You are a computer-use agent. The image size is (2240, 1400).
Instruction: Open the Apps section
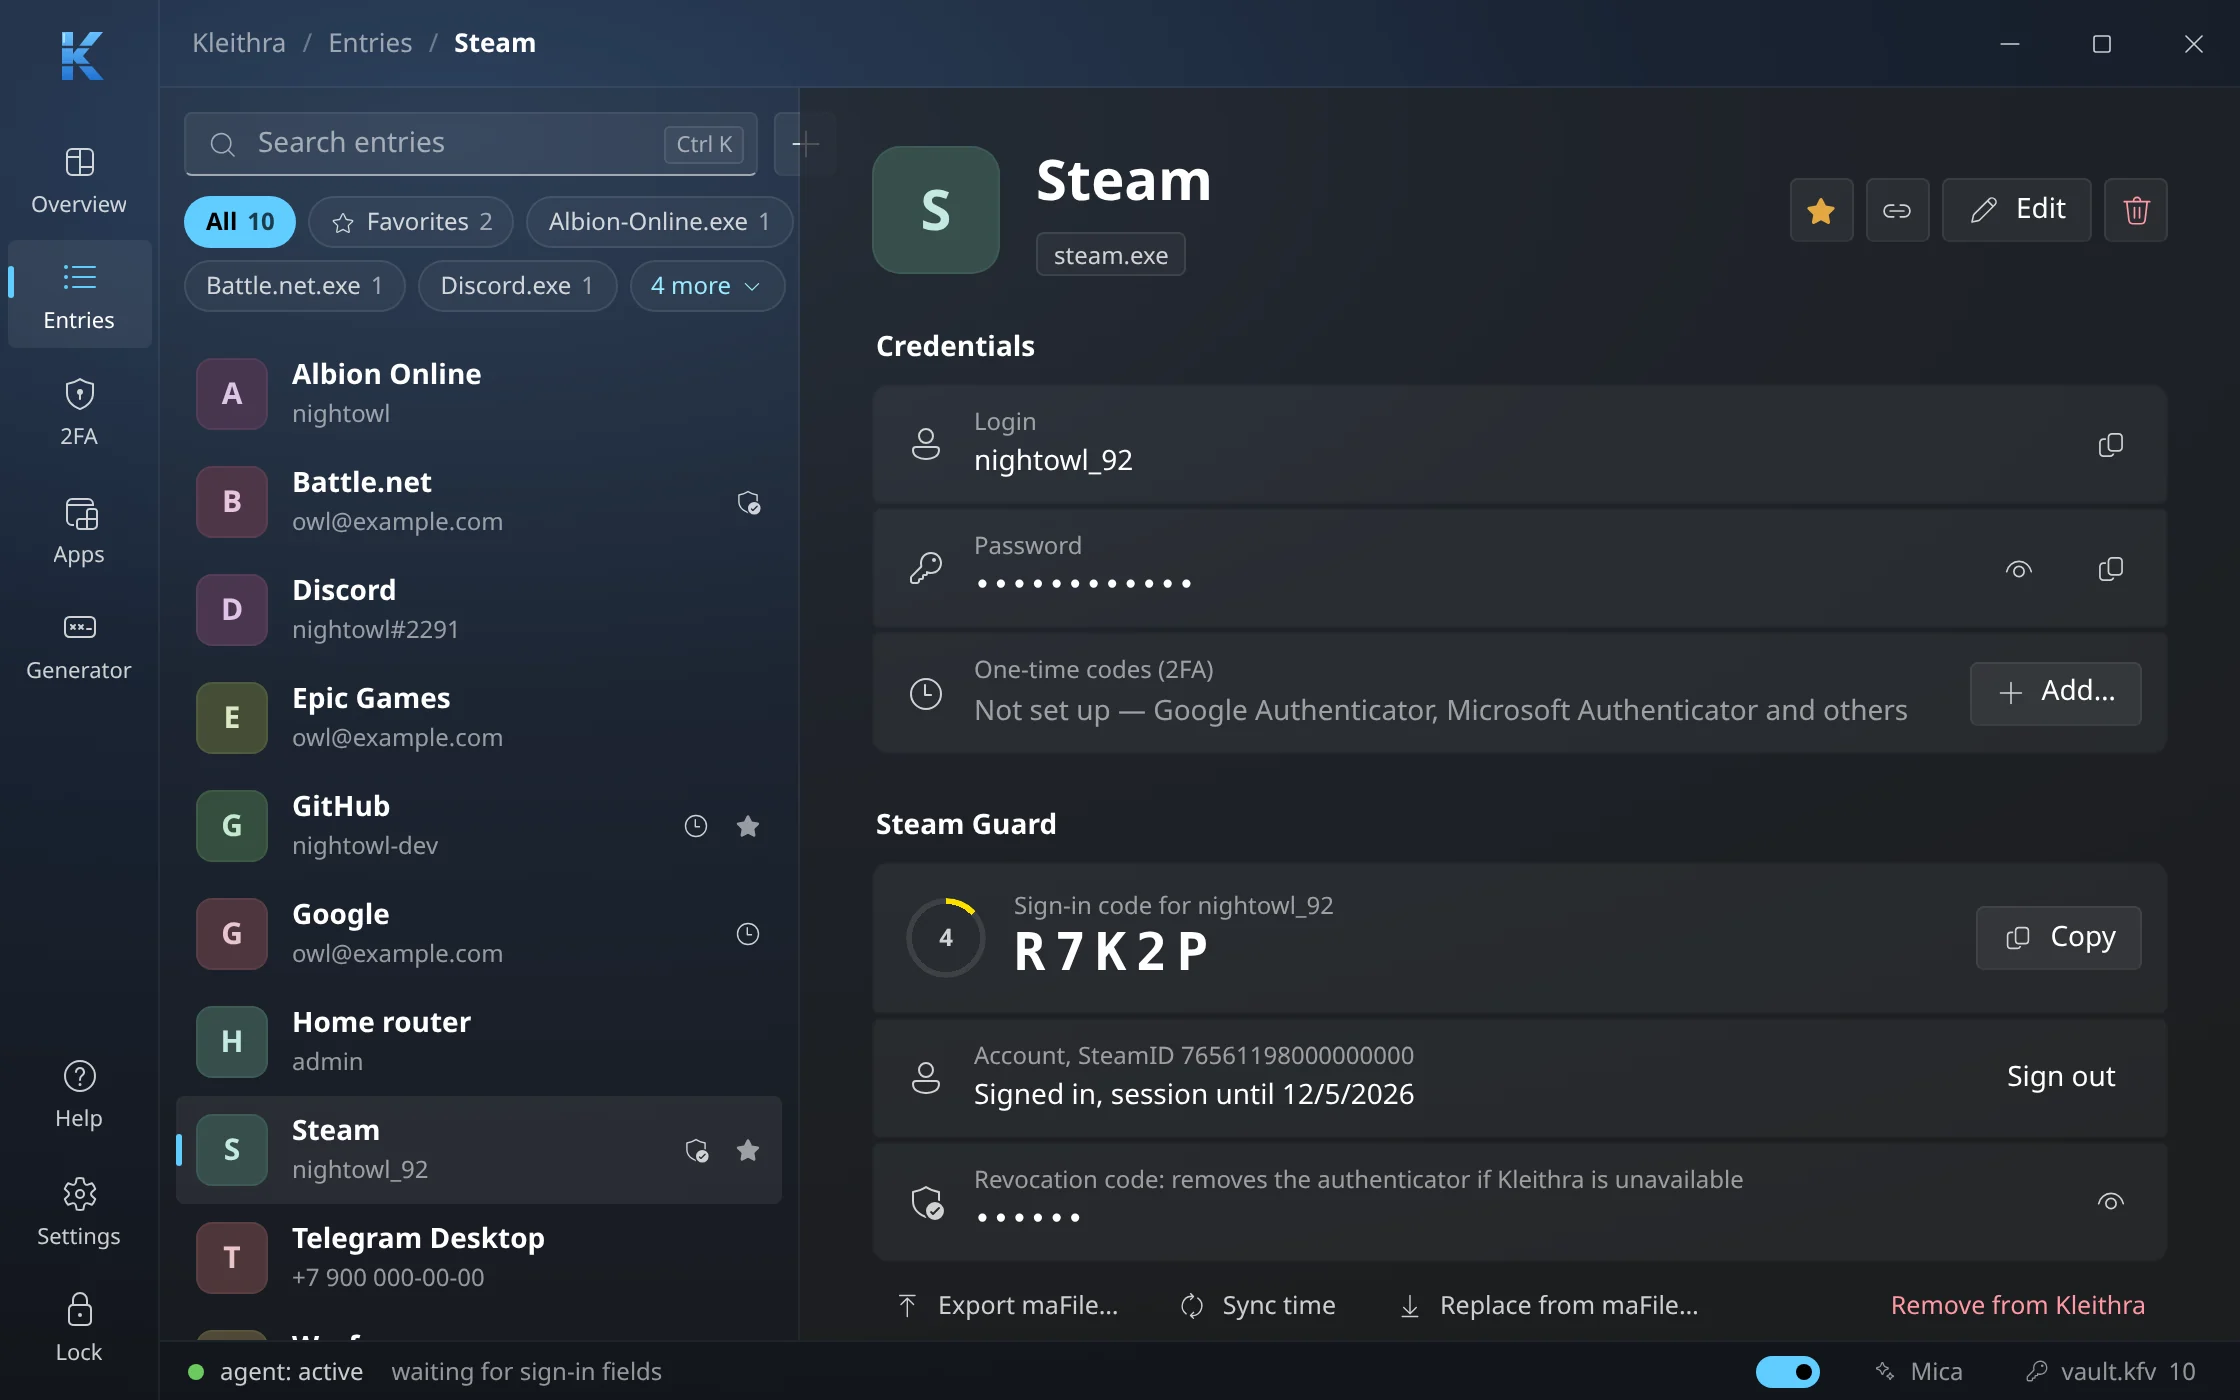(79, 530)
